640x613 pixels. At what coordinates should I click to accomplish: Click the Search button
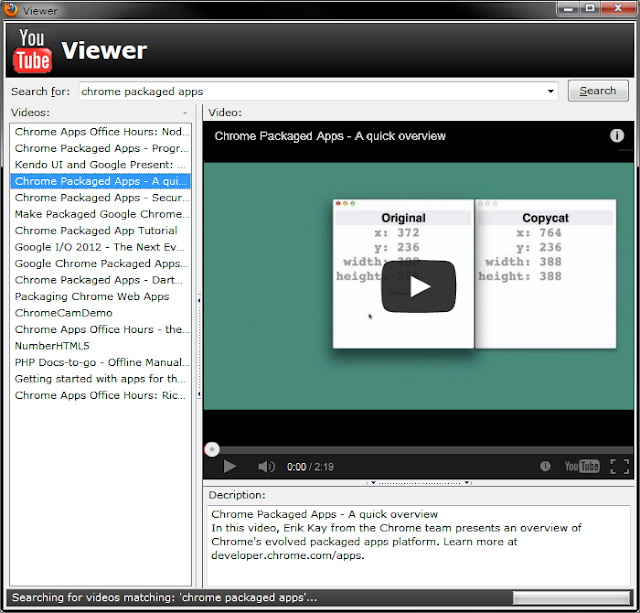coord(598,91)
